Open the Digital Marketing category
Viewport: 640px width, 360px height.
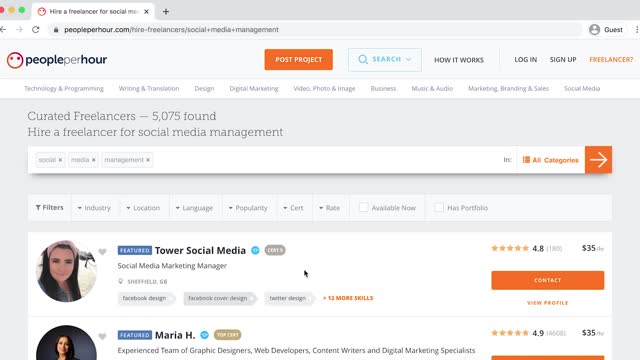tap(254, 89)
